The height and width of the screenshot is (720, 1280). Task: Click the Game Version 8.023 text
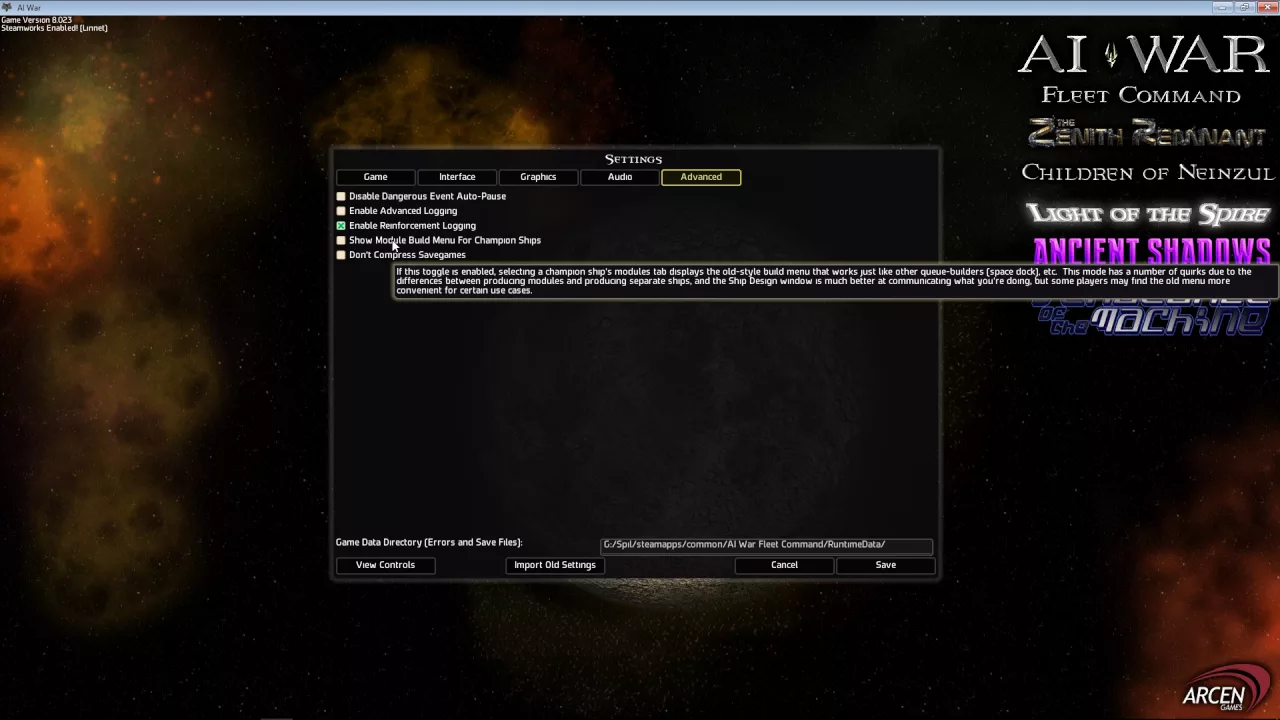click(37, 20)
